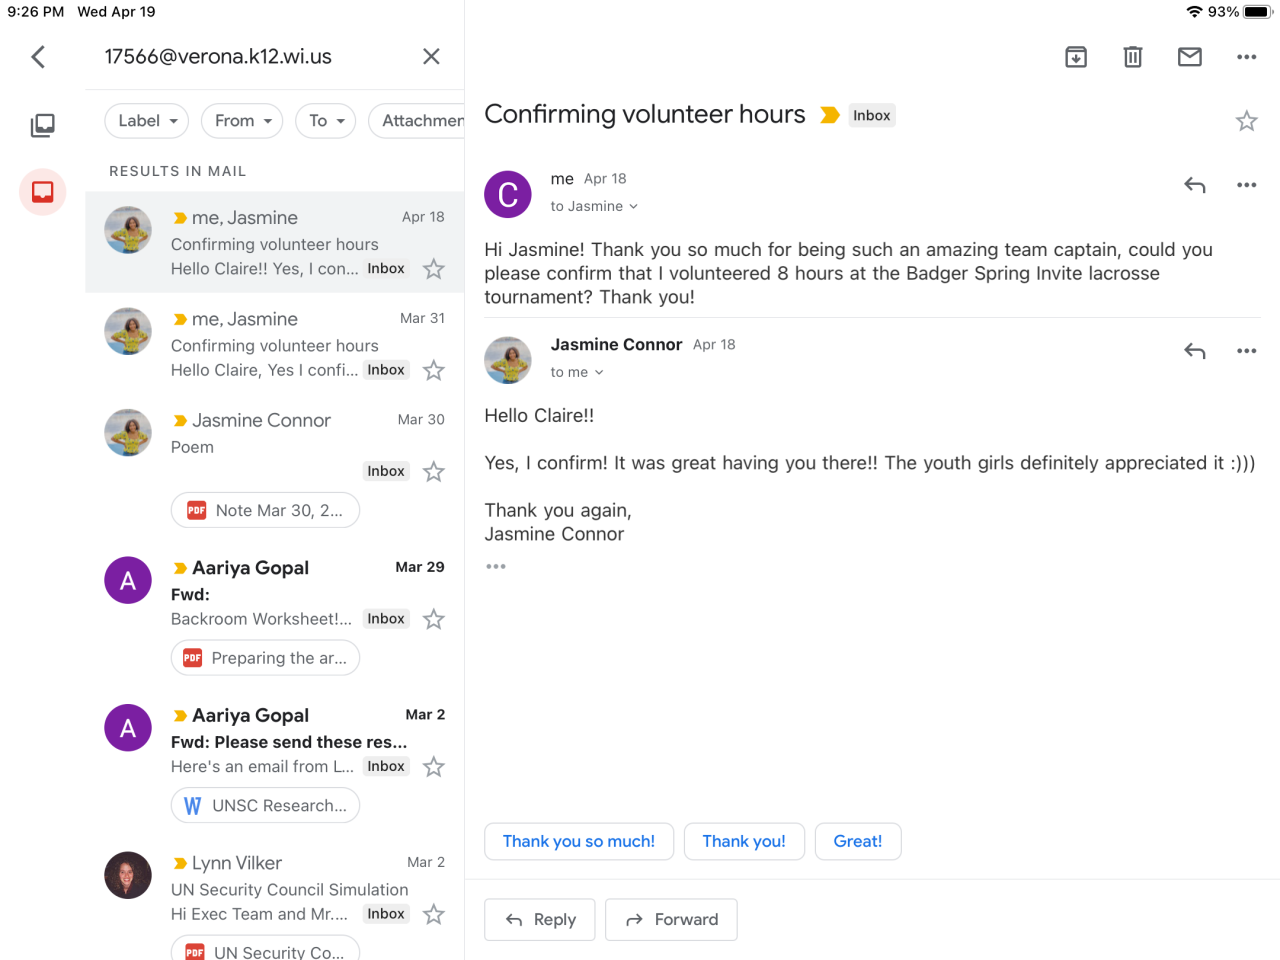Tap the 'Thank you so much!' smart reply
Screen dimensions: 1280x960
(578, 841)
